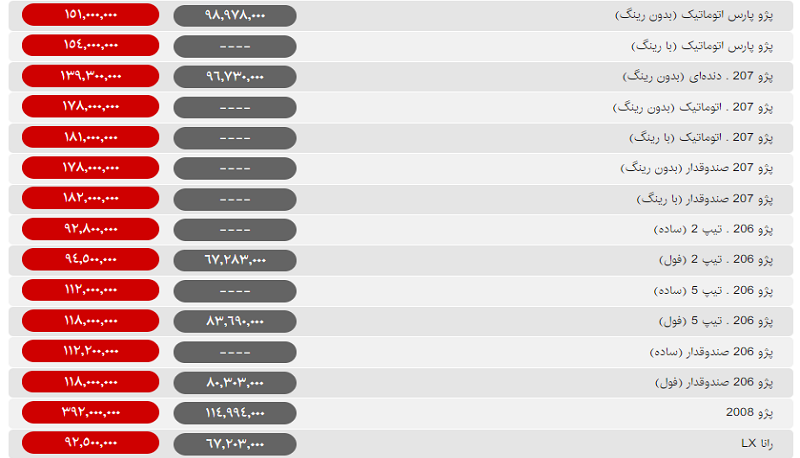Select the gray 67,203,000 factory price
Image resolution: width=800 pixels, height=458 pixels.
pos(235,444)
